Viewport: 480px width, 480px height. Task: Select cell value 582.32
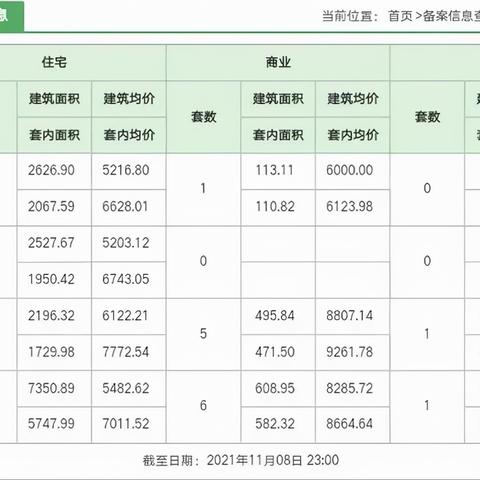pyautogui.click(x=275, y=424)
